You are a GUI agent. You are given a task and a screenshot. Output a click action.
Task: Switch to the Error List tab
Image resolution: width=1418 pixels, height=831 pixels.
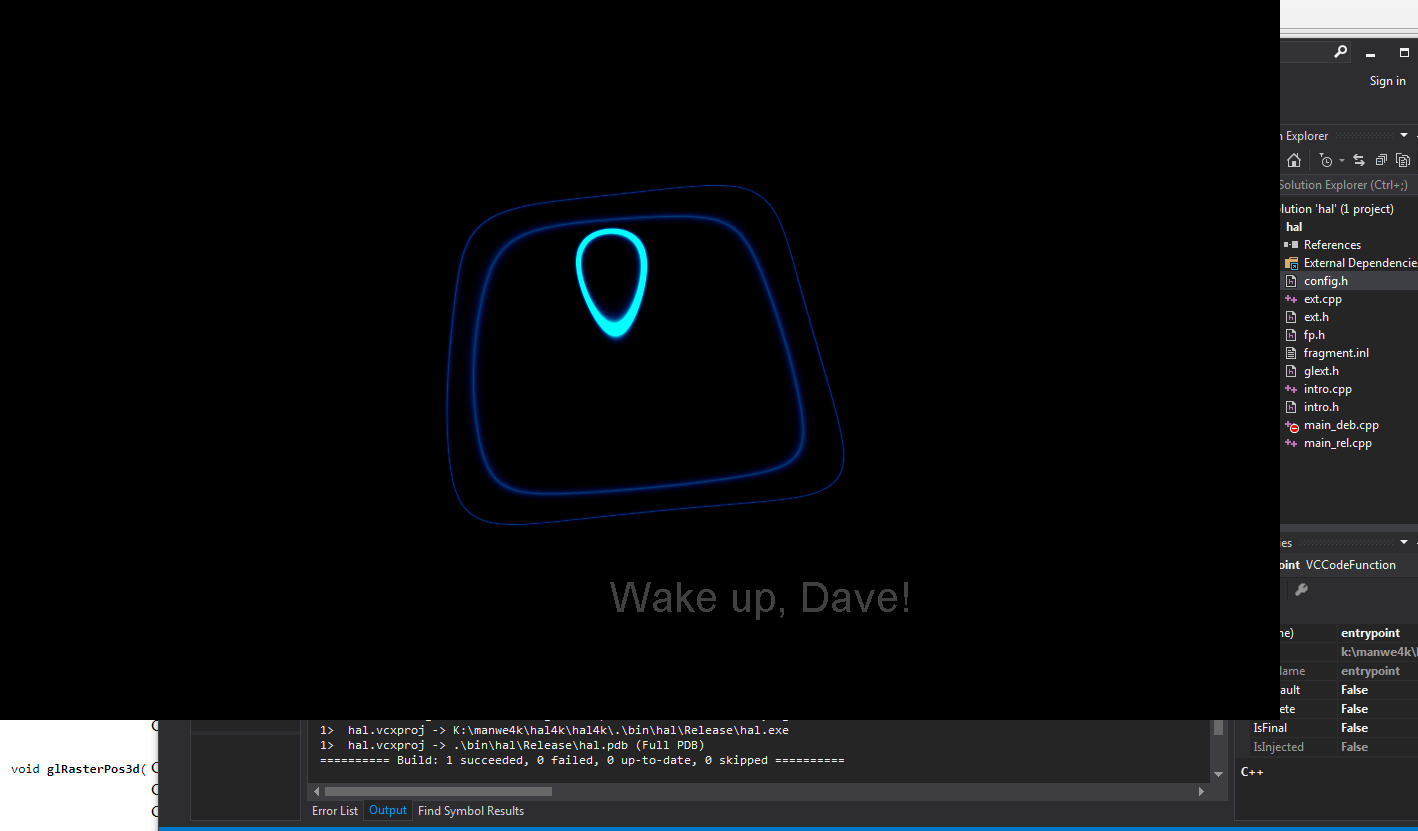click(335, 811)
